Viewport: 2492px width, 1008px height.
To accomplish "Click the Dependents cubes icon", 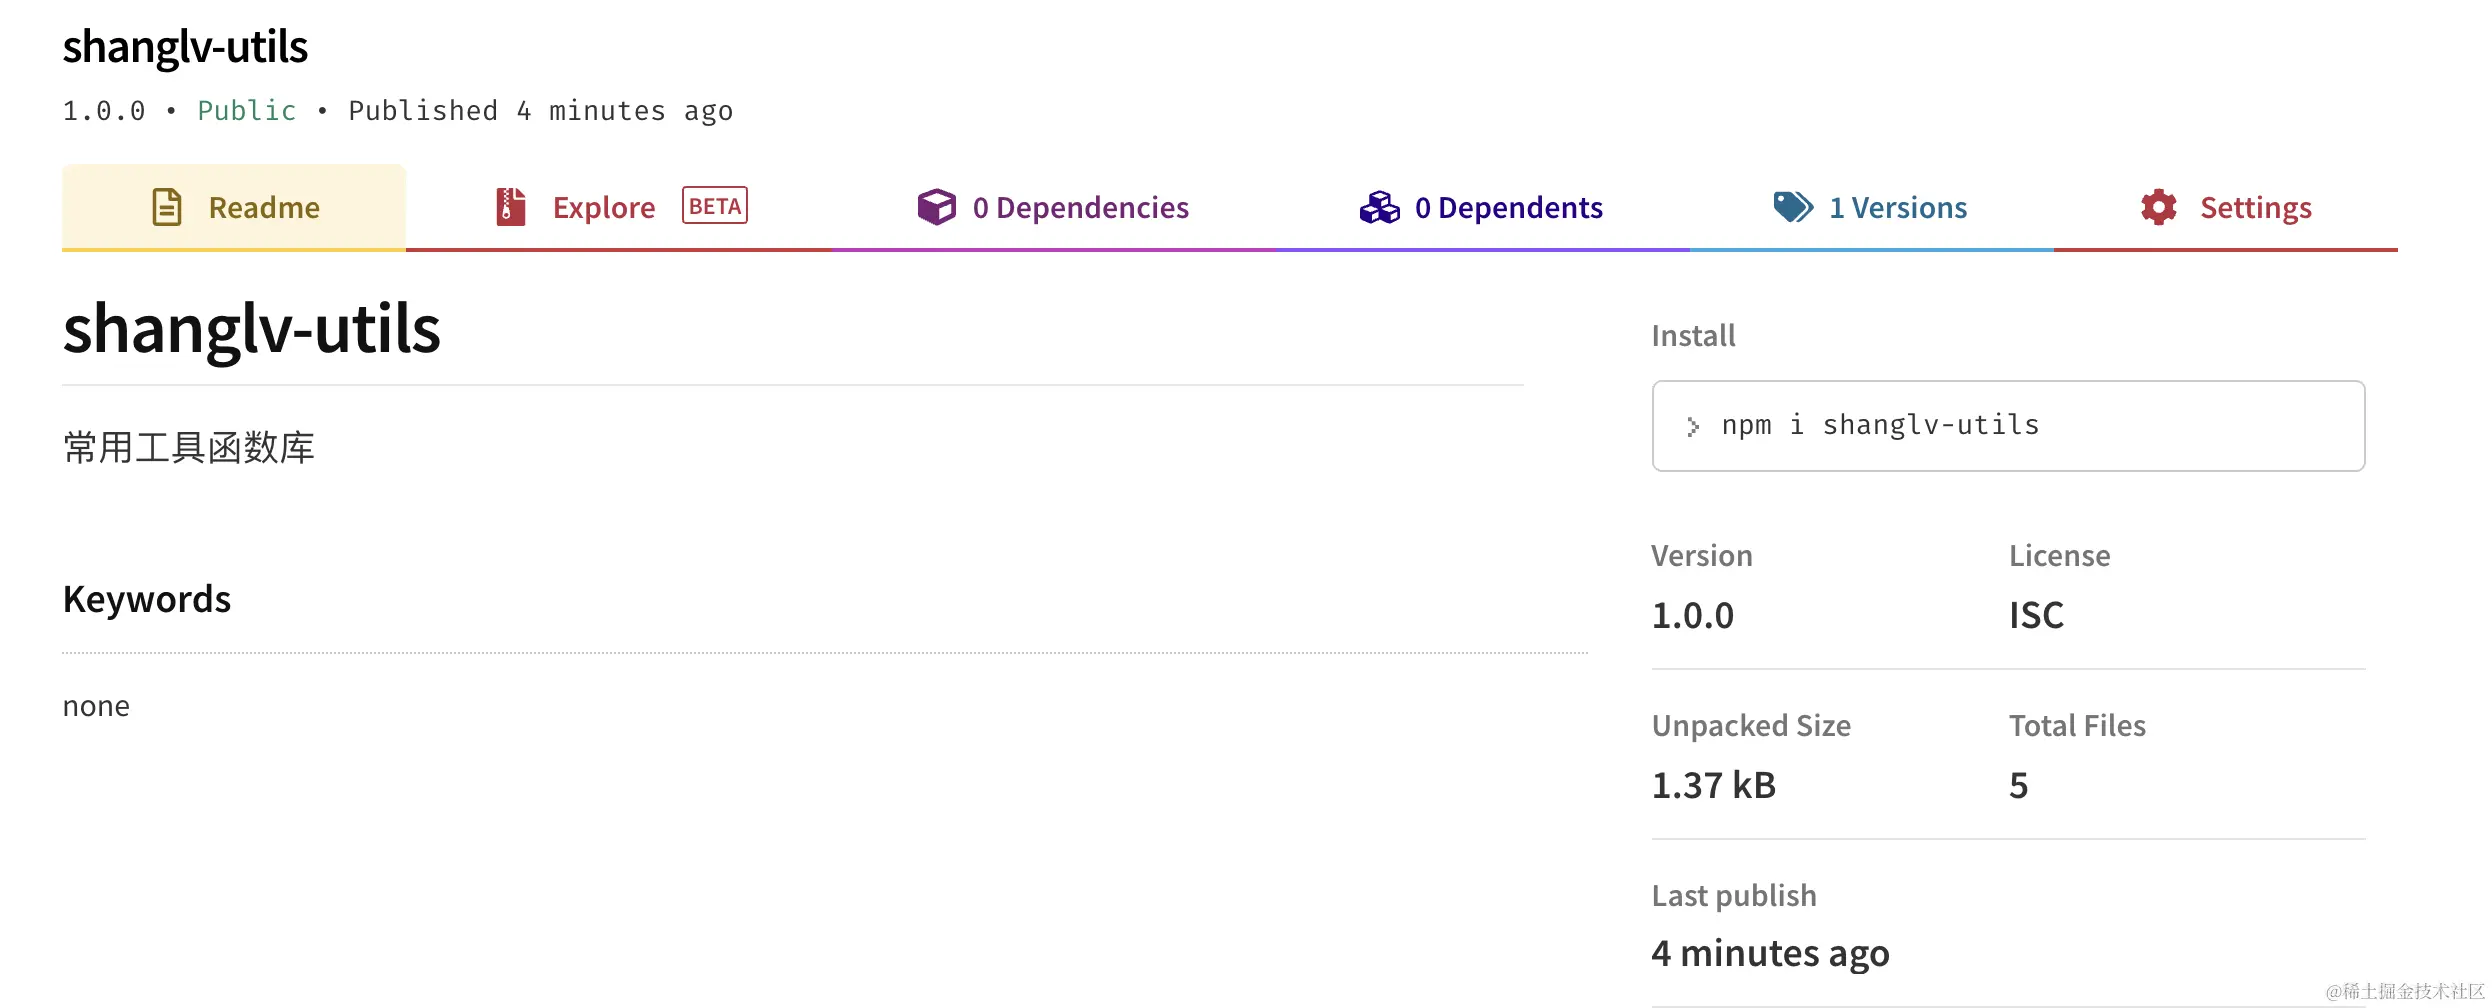I will tap(1380, 207).
